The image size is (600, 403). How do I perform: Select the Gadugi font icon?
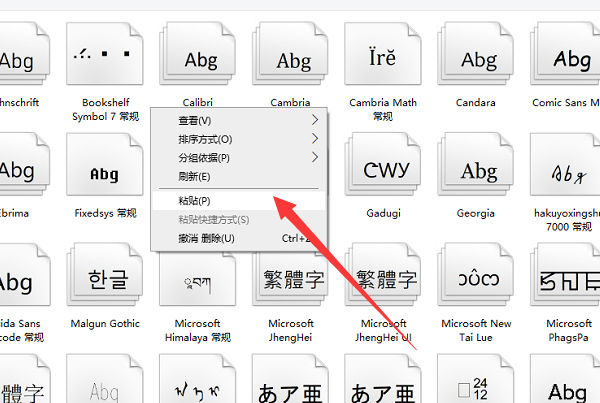tap(383, 164)
